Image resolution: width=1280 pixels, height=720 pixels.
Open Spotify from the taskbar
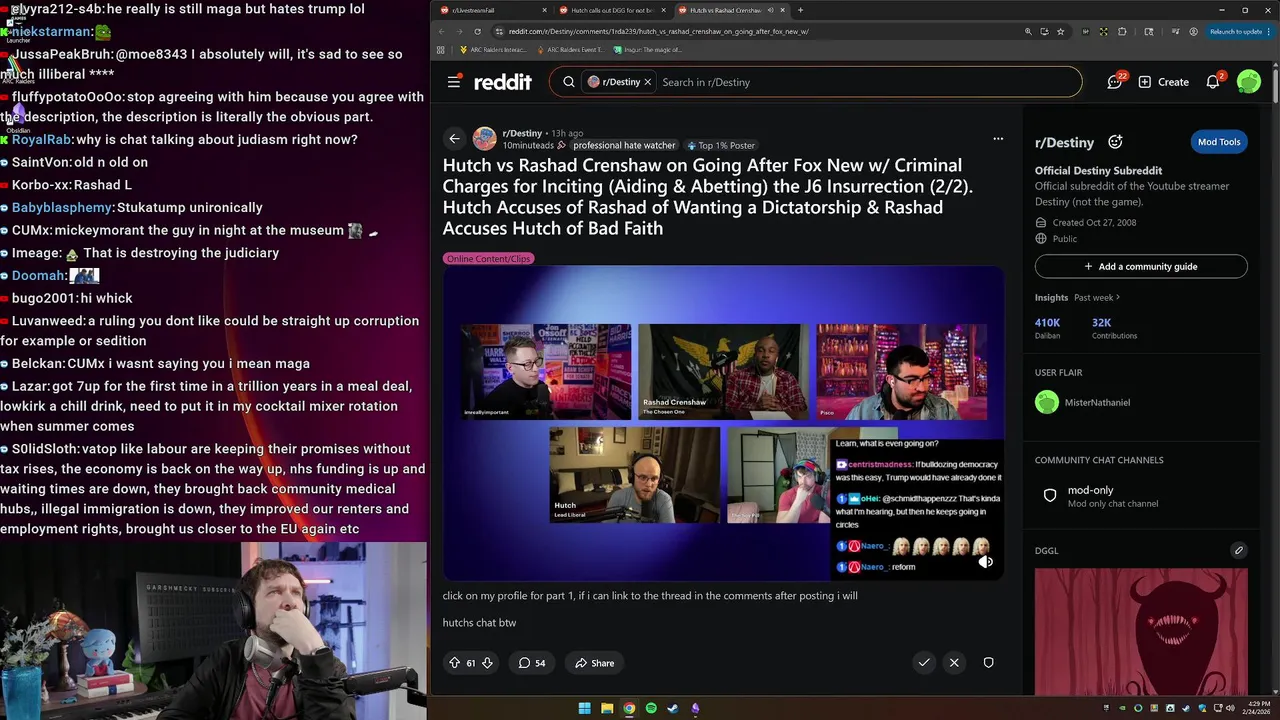(651, 708)
